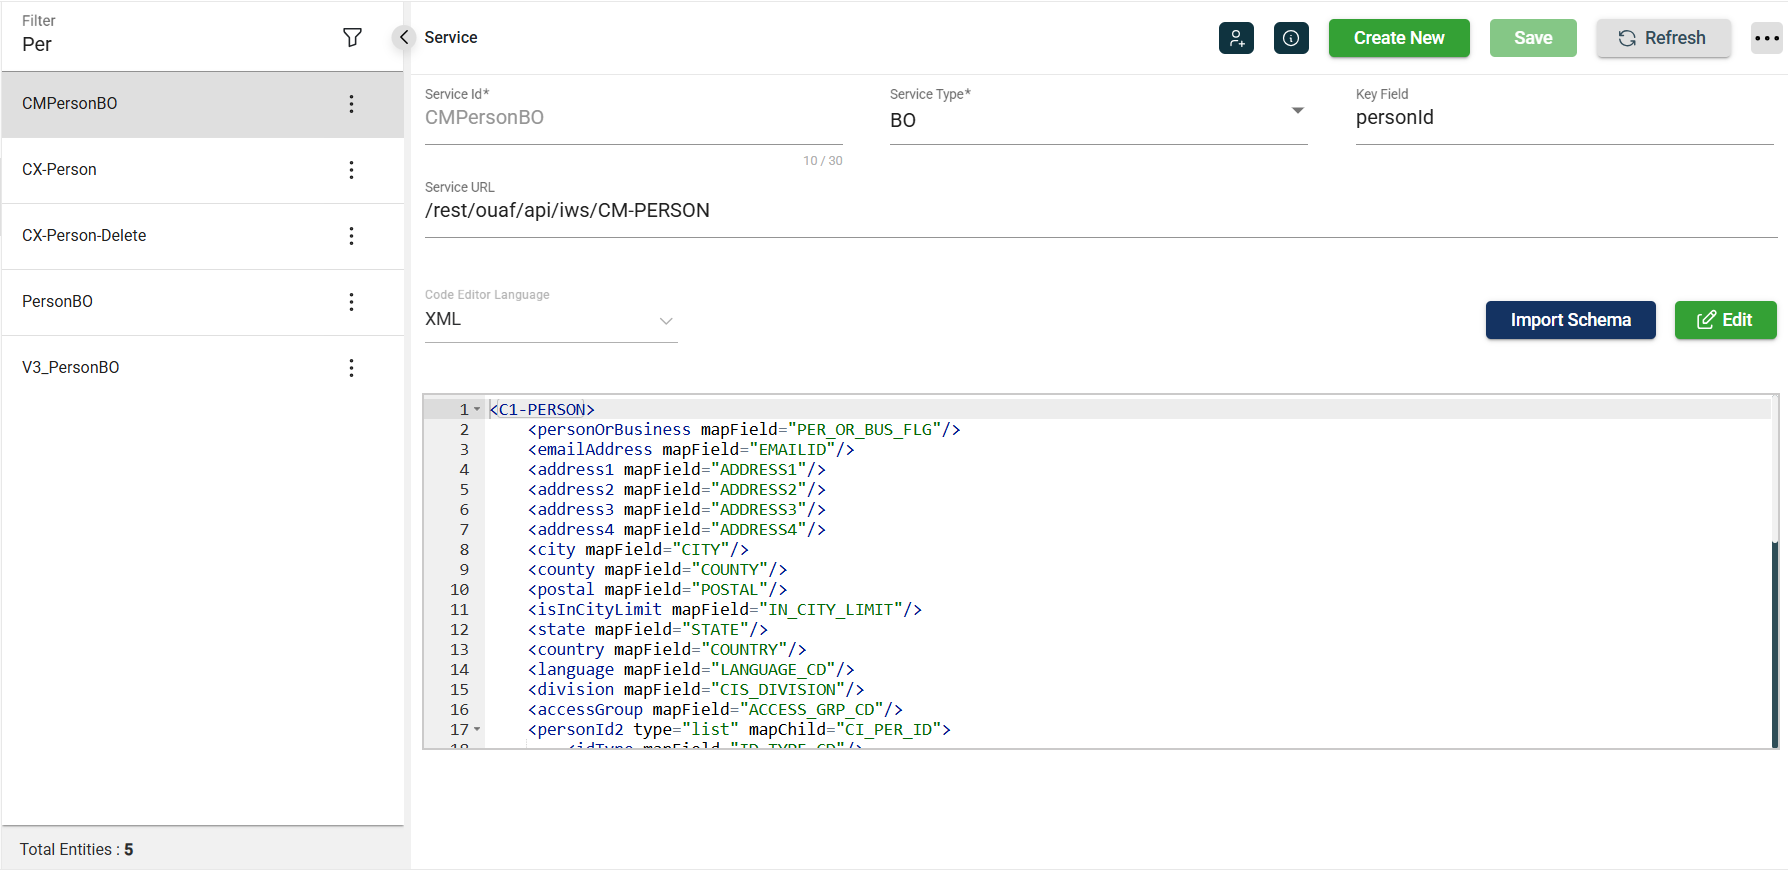This screenshot has height=875, width=1788.
Task: Click the filter funnel icon
Action: 352,38
